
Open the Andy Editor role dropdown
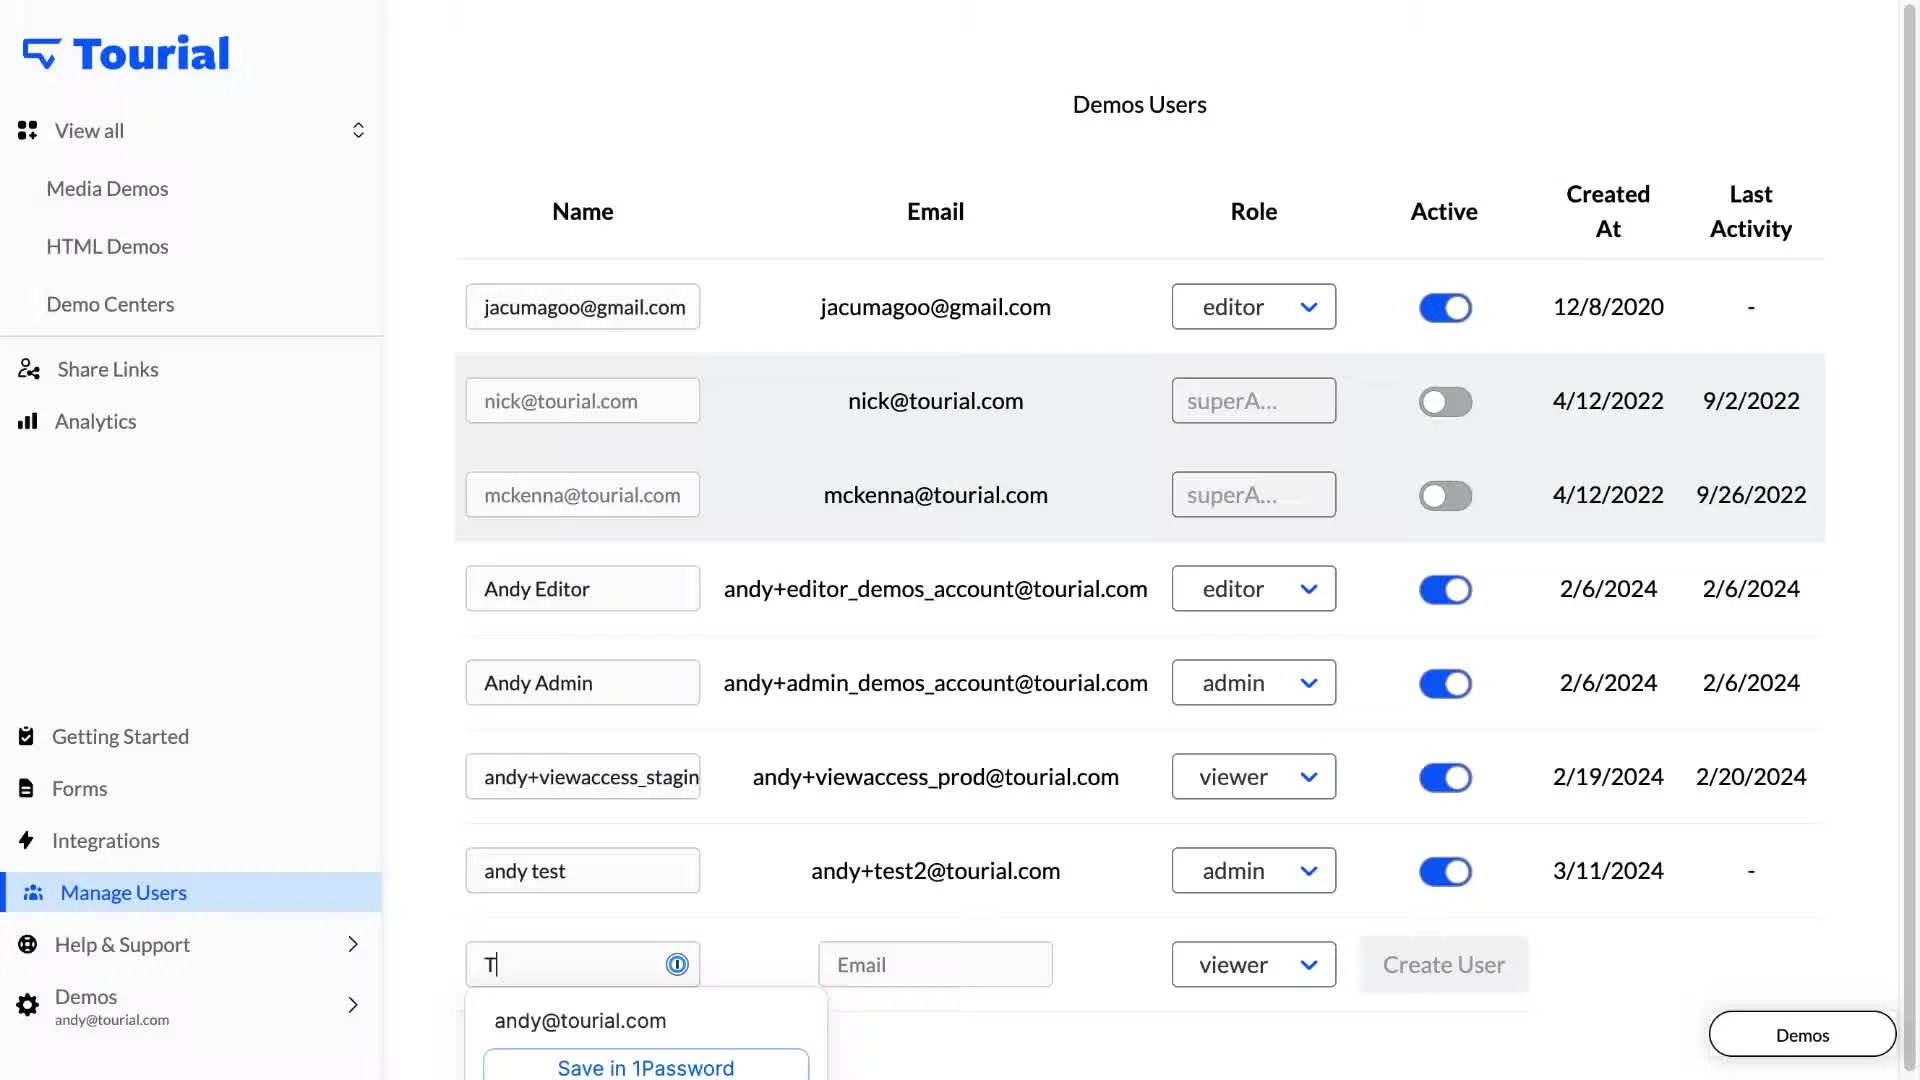[x=1254, y=589]
